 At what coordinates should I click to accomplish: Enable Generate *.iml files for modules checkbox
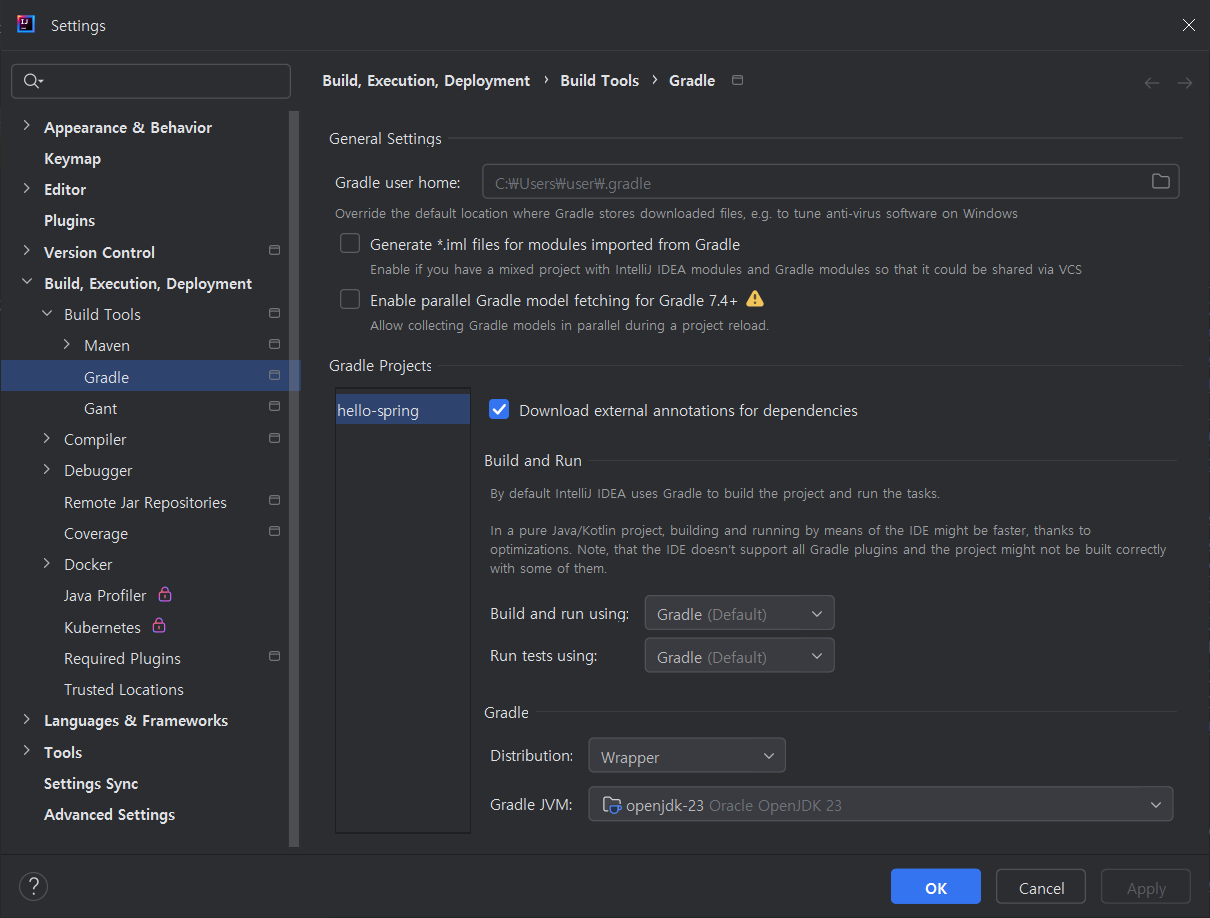(350, 243)
